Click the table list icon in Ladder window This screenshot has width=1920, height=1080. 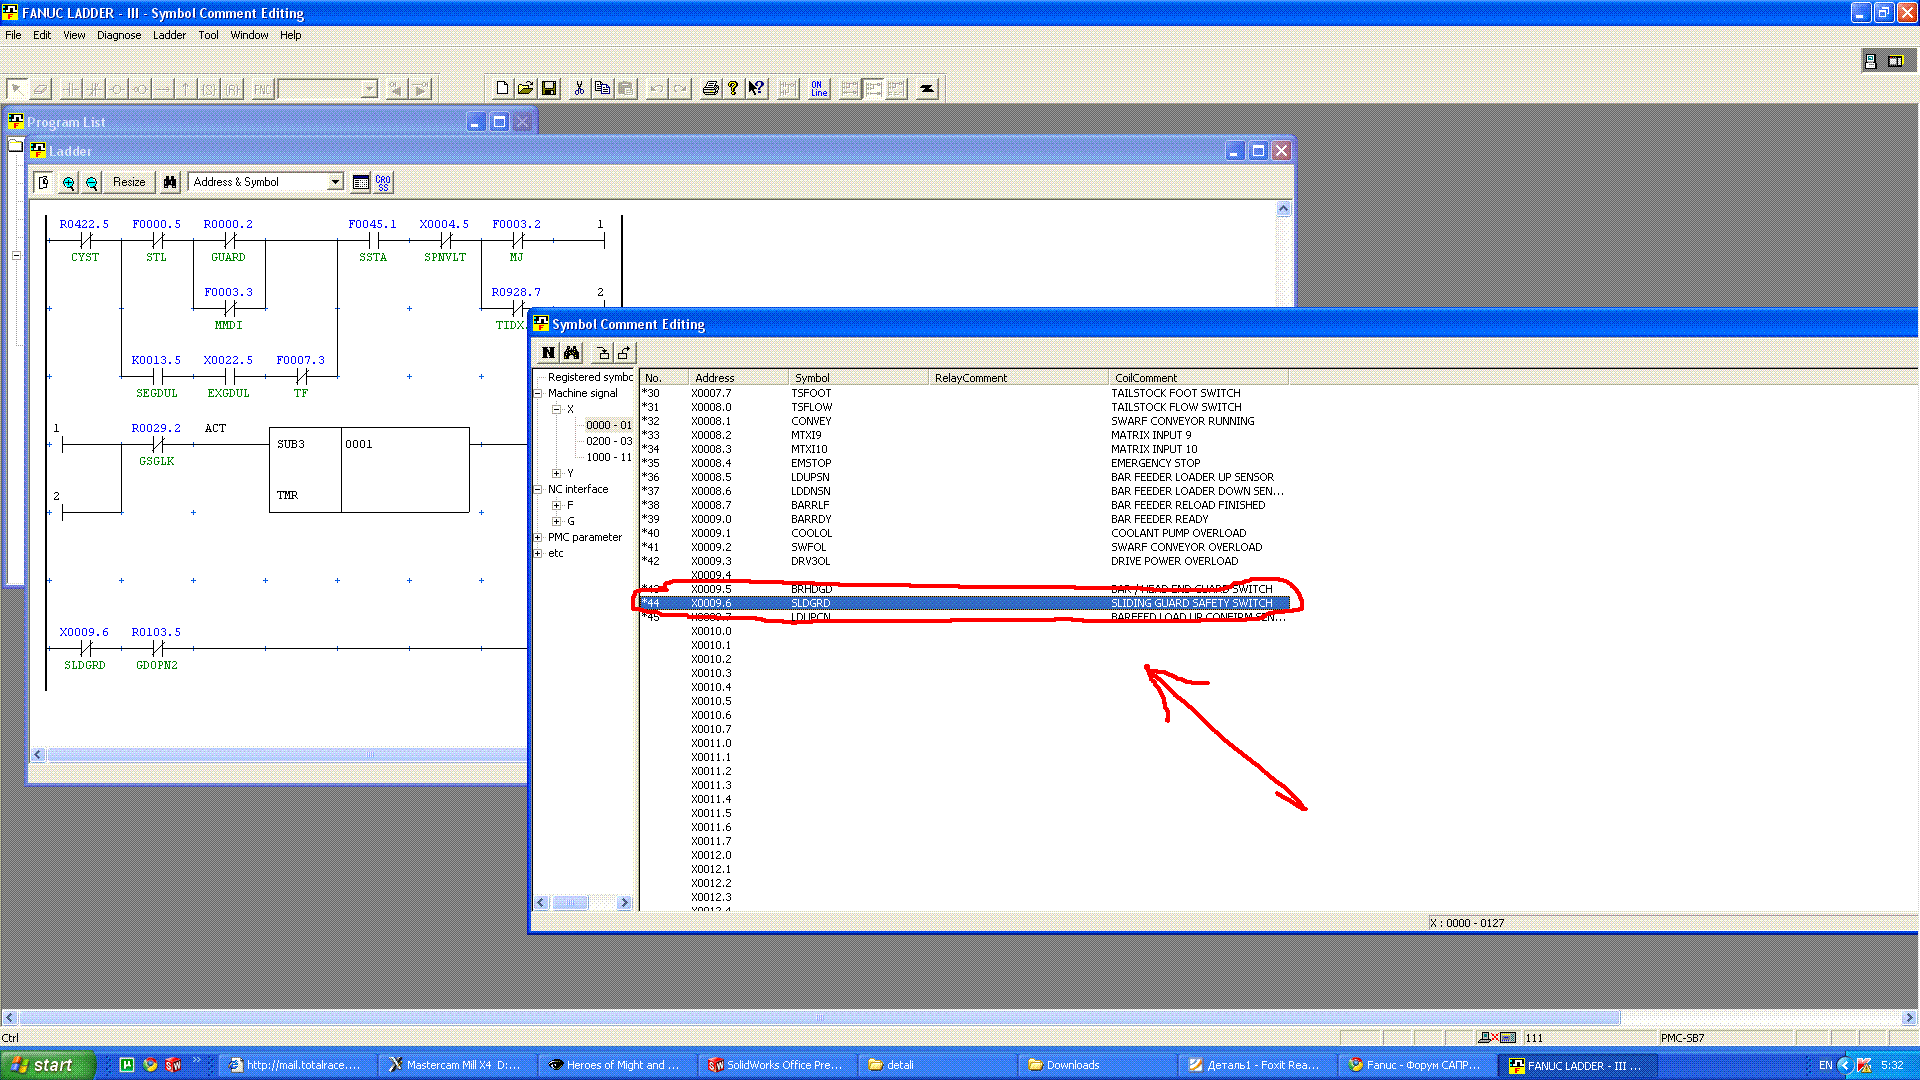point(361,182)
